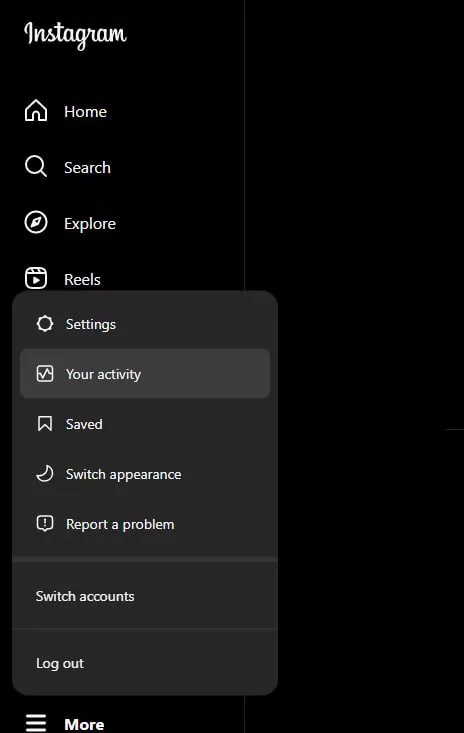464x733 pixels.
Task: Toggle dark mode via moon icon
Action: pyautogui.click(x=45, y=474)
